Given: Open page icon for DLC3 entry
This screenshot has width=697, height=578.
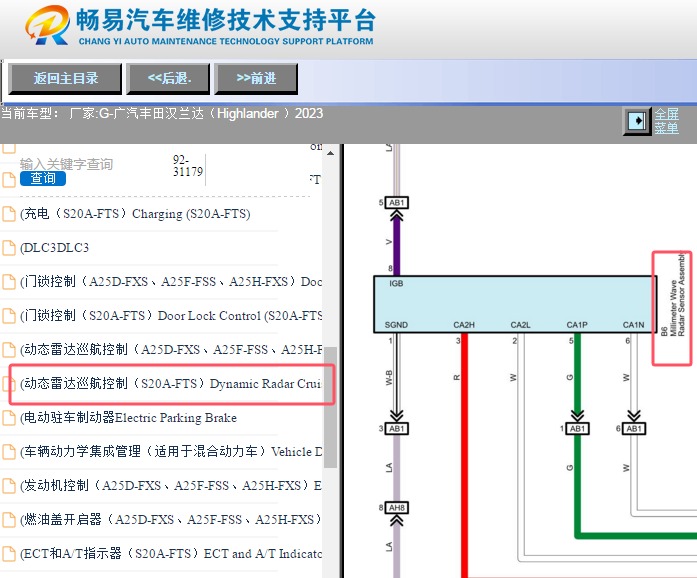Looking at the screenshot, I should [x=8, y=248].
